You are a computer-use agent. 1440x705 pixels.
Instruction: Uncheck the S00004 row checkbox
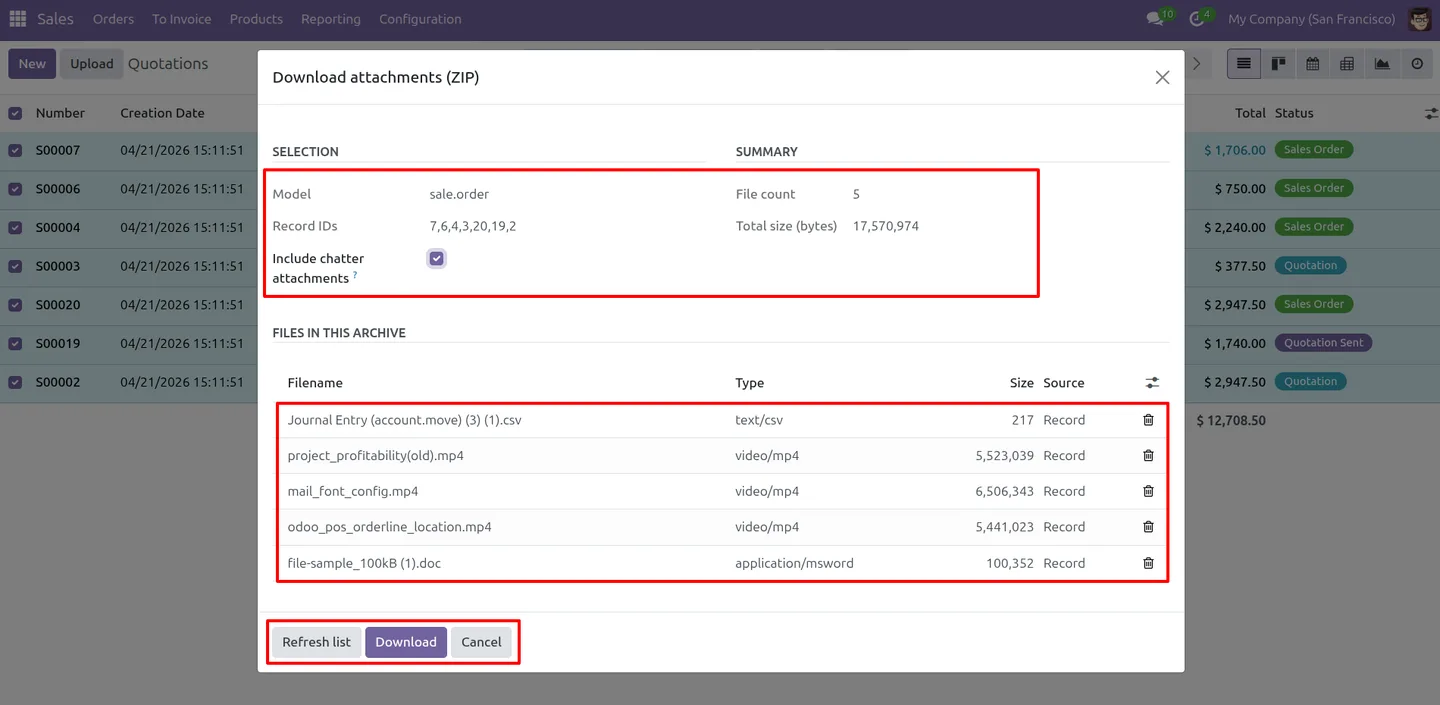click(15, 228)
